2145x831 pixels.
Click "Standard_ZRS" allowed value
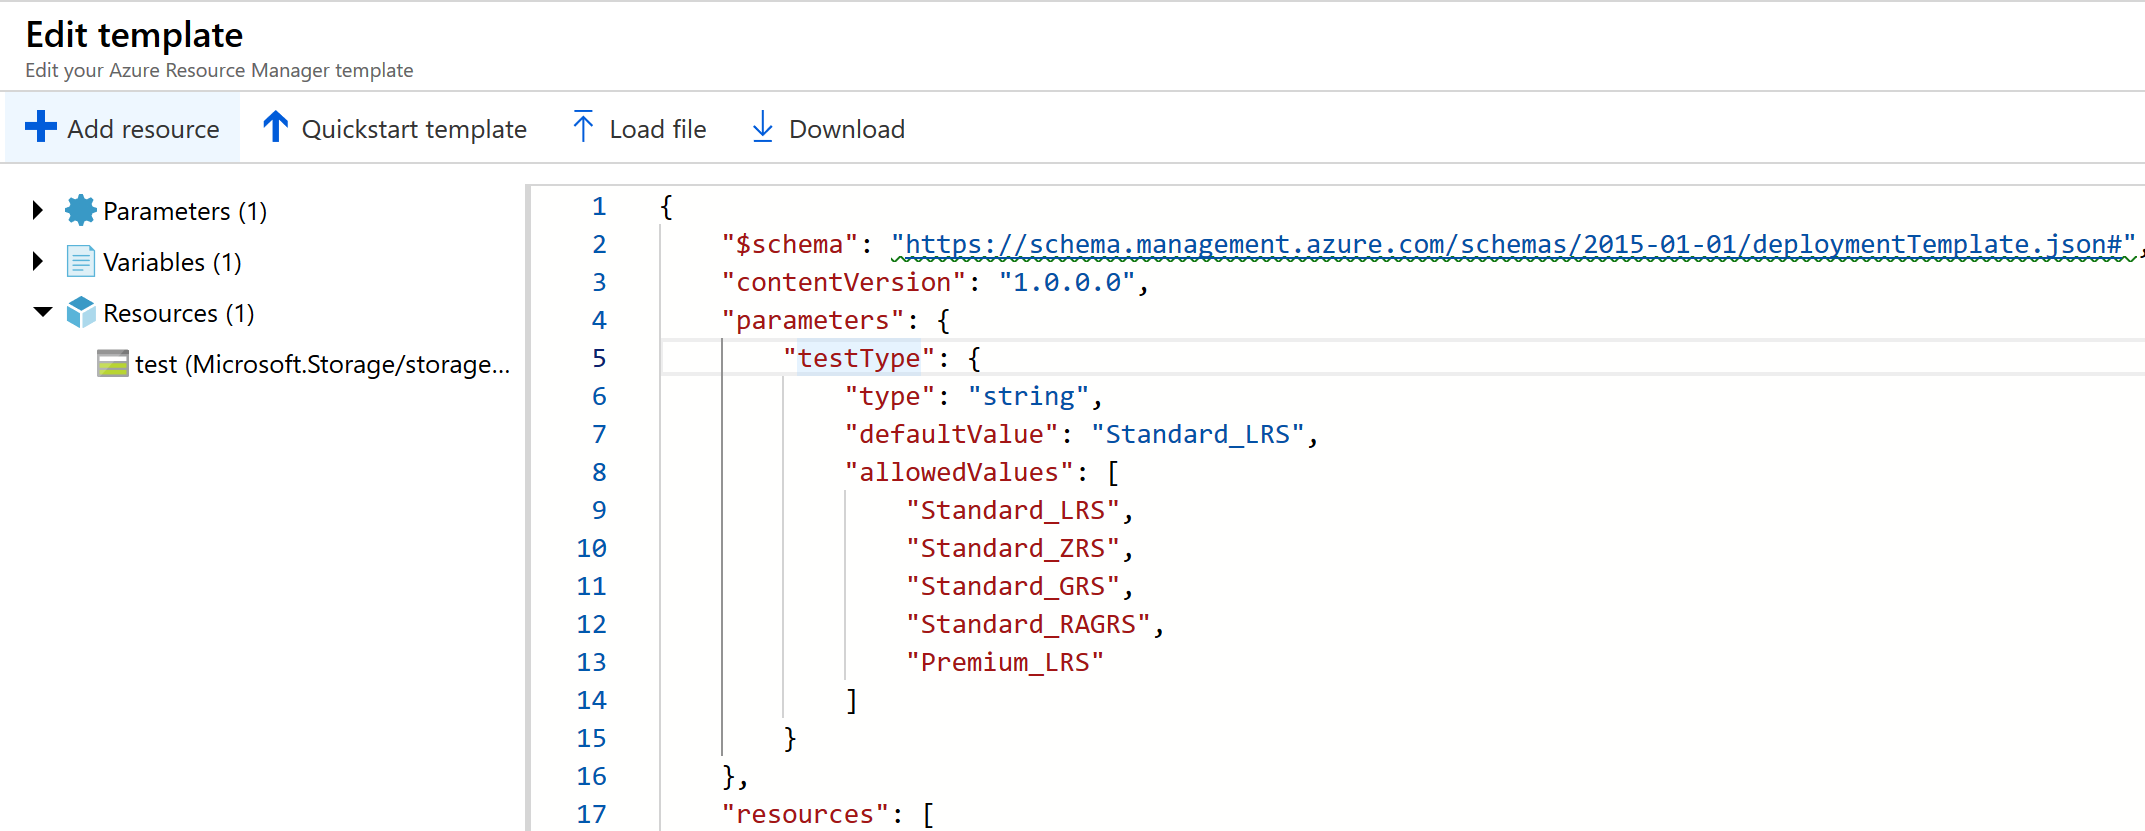click(x=1013, y=548)
